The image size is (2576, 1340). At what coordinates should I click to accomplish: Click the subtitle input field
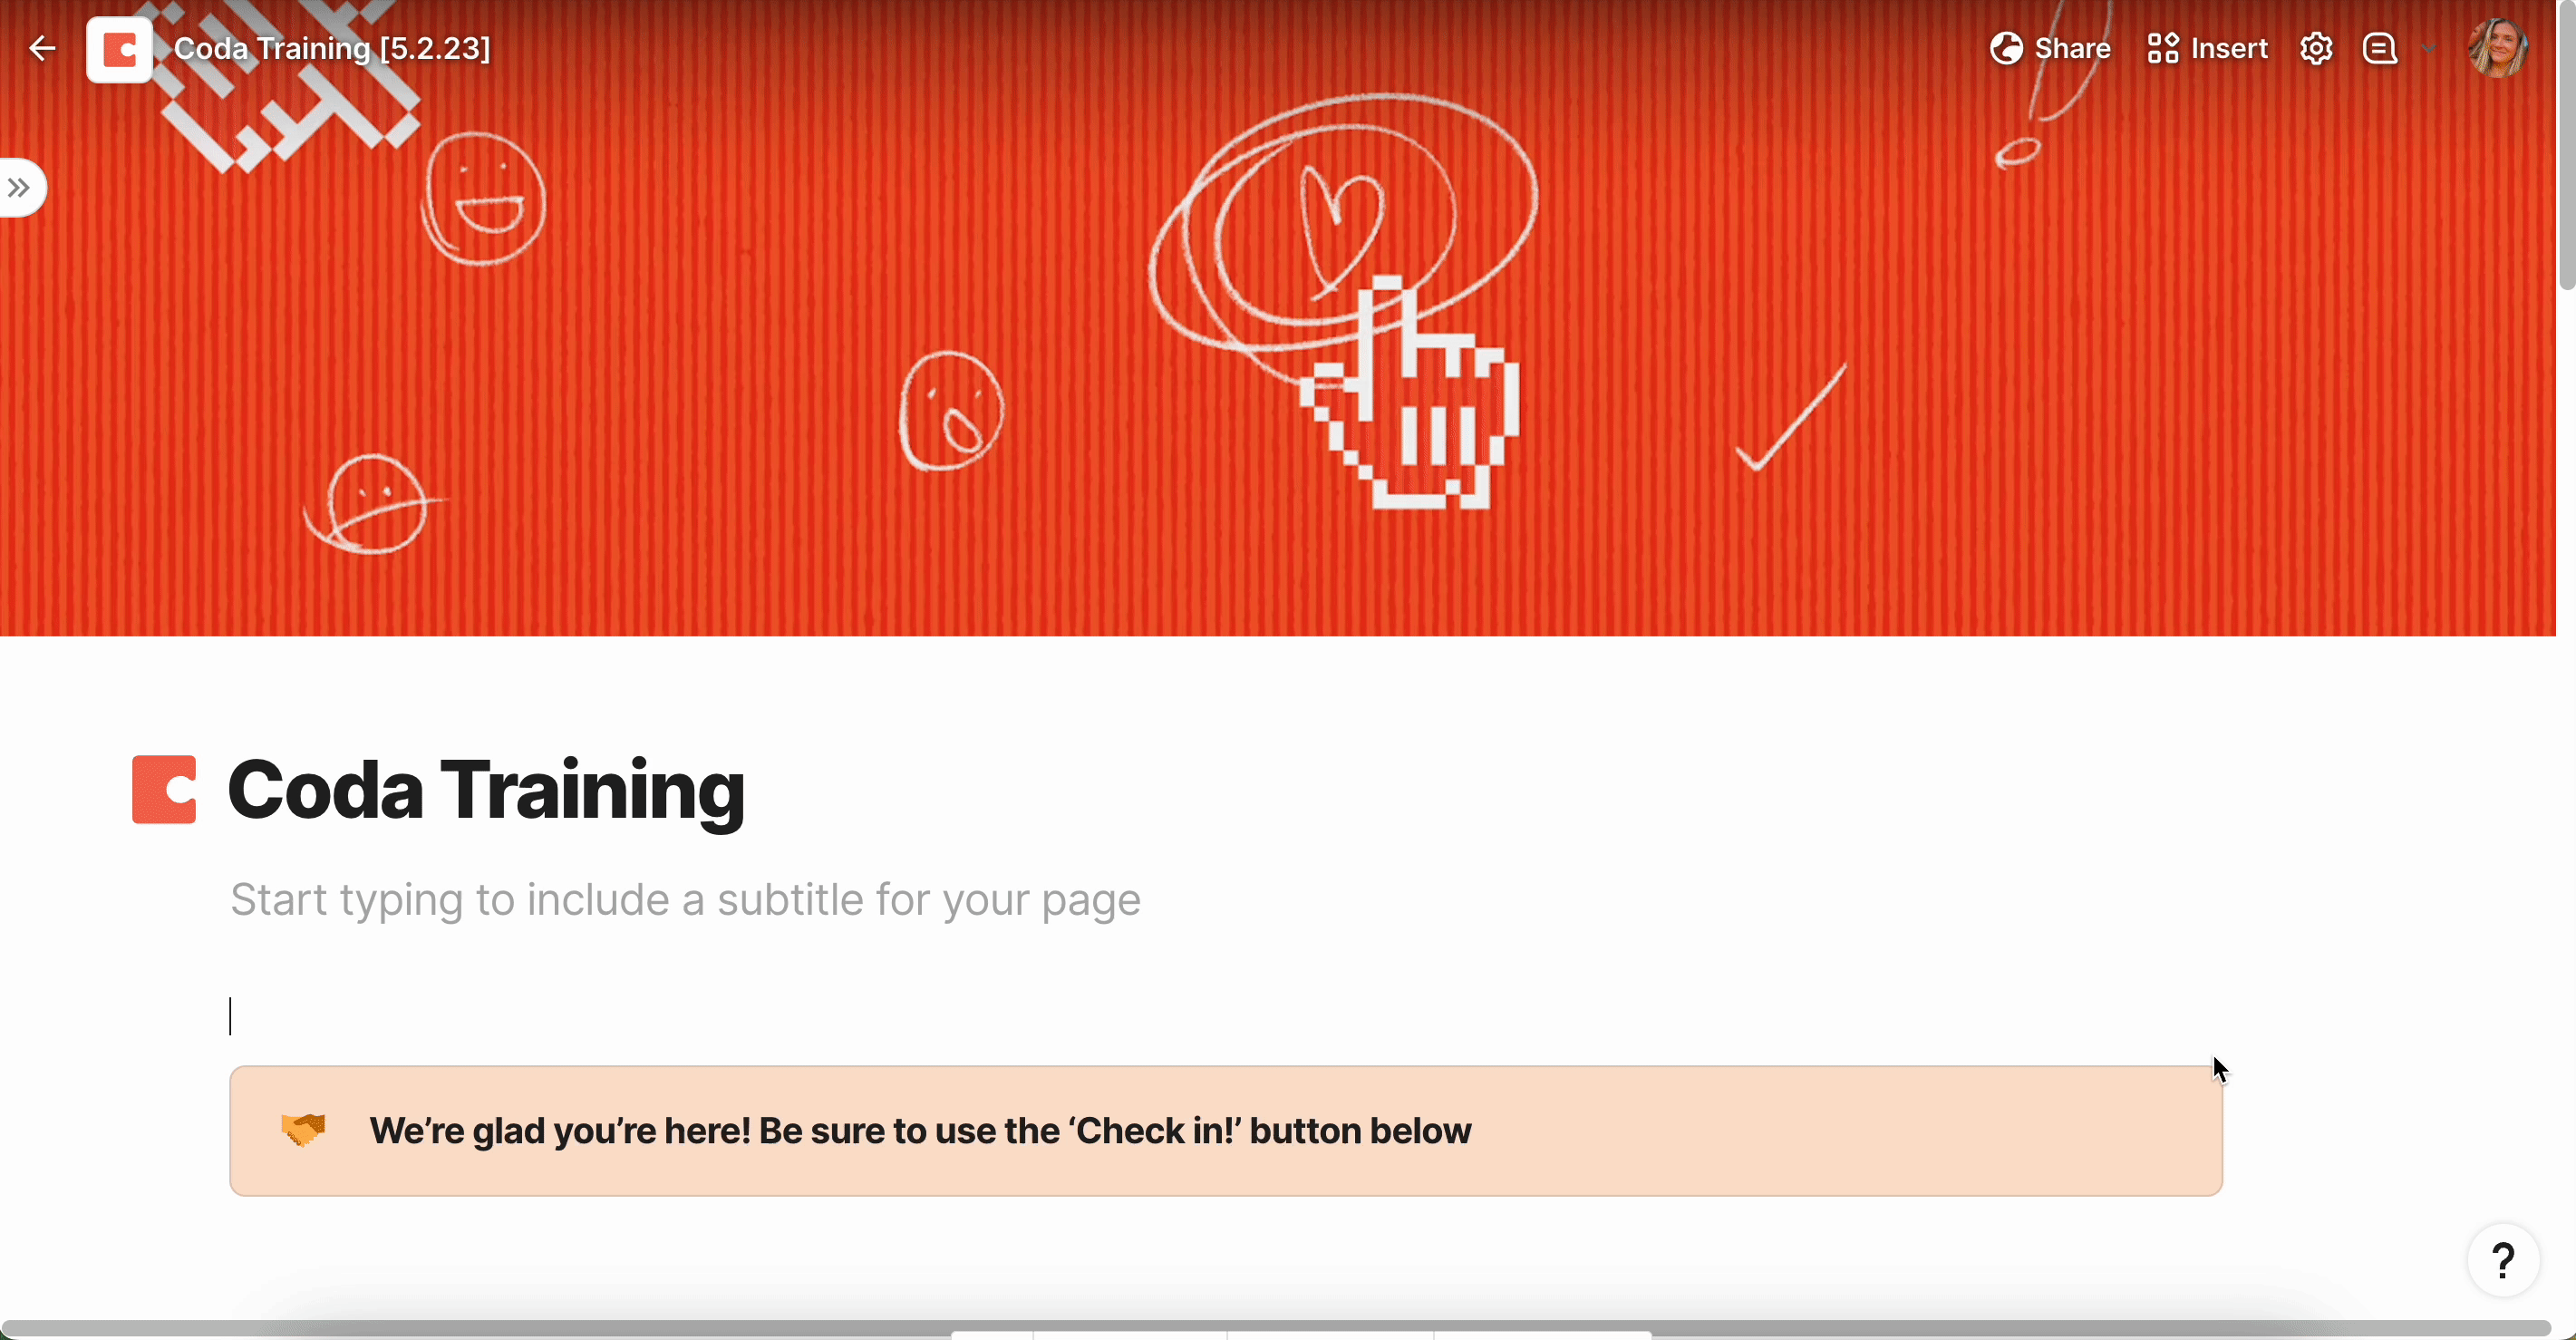click(685, 898)
